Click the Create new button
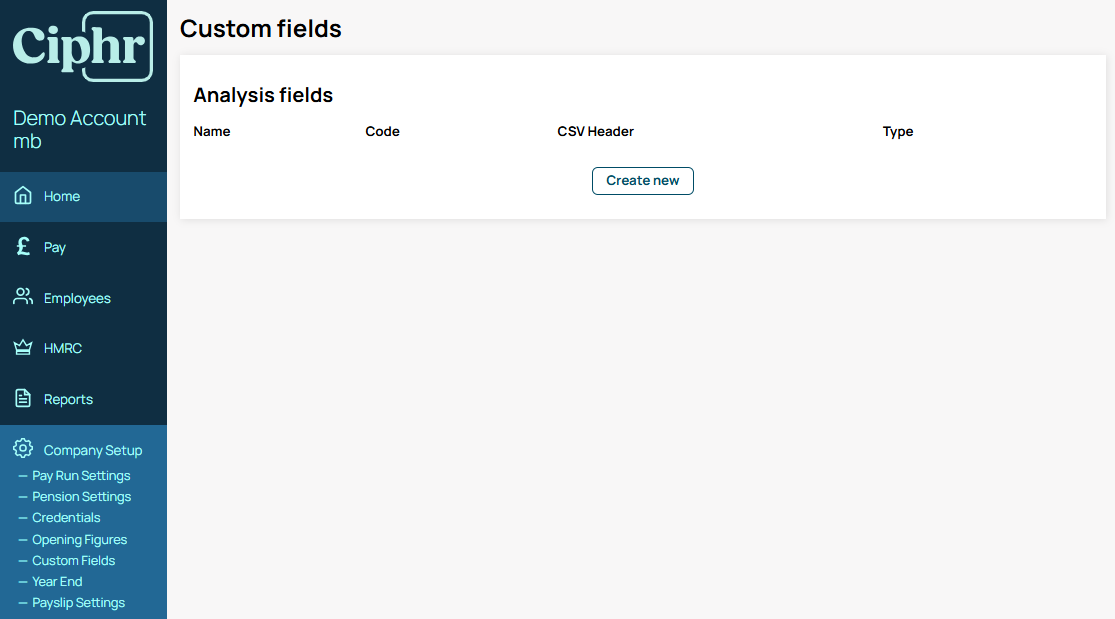This screenshot has height=619, width=1115. (643, 181)
